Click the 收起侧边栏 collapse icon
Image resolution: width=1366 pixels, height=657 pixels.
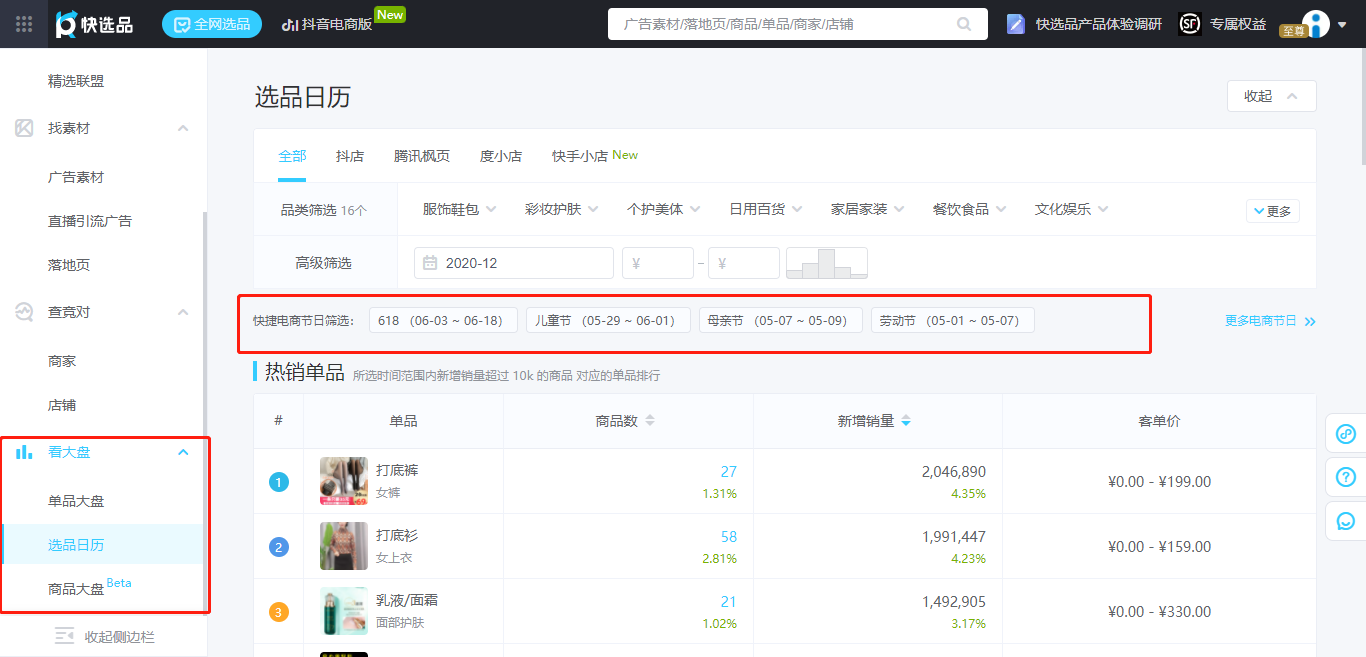(x=65, y=636)
